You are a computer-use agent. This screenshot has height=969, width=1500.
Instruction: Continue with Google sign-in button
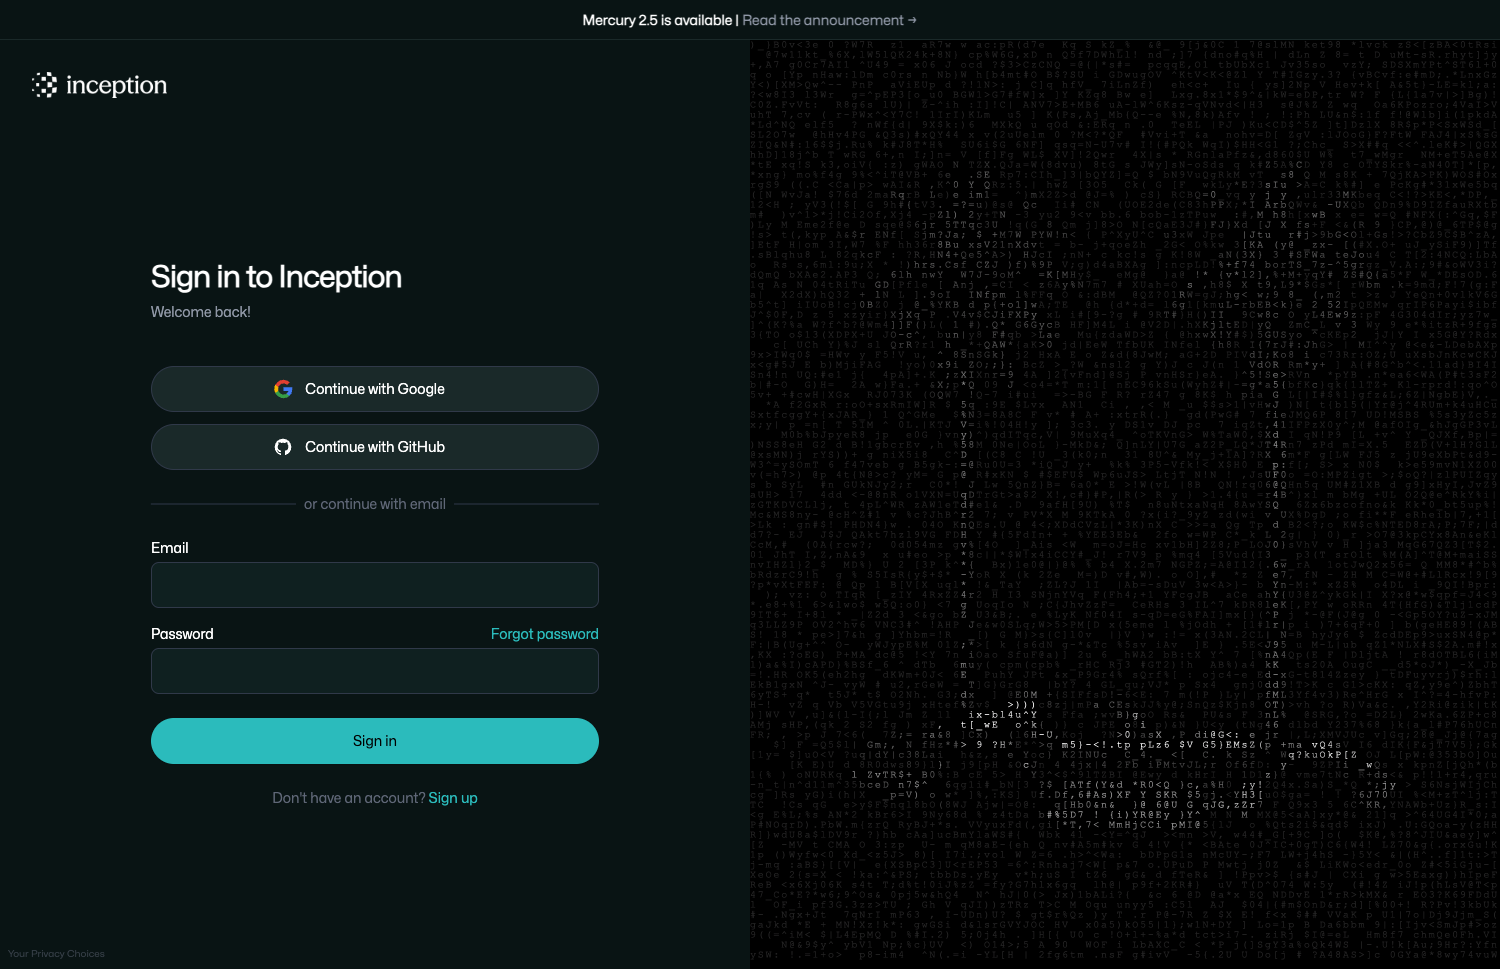(x=375, y=389)
